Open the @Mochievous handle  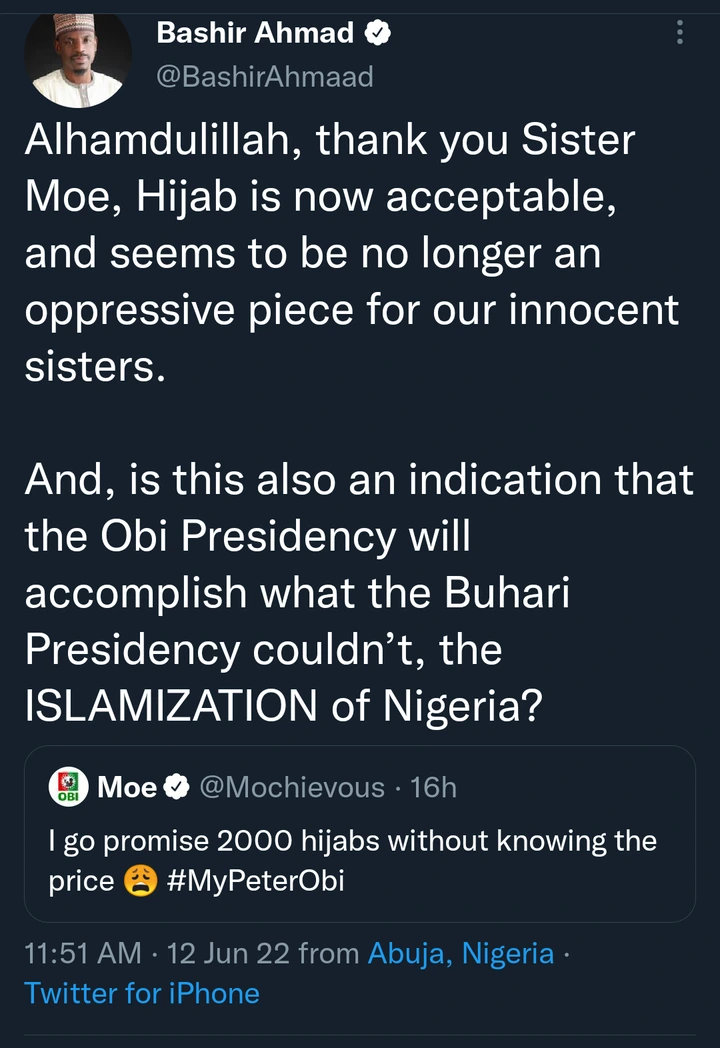tap(292, 788)
